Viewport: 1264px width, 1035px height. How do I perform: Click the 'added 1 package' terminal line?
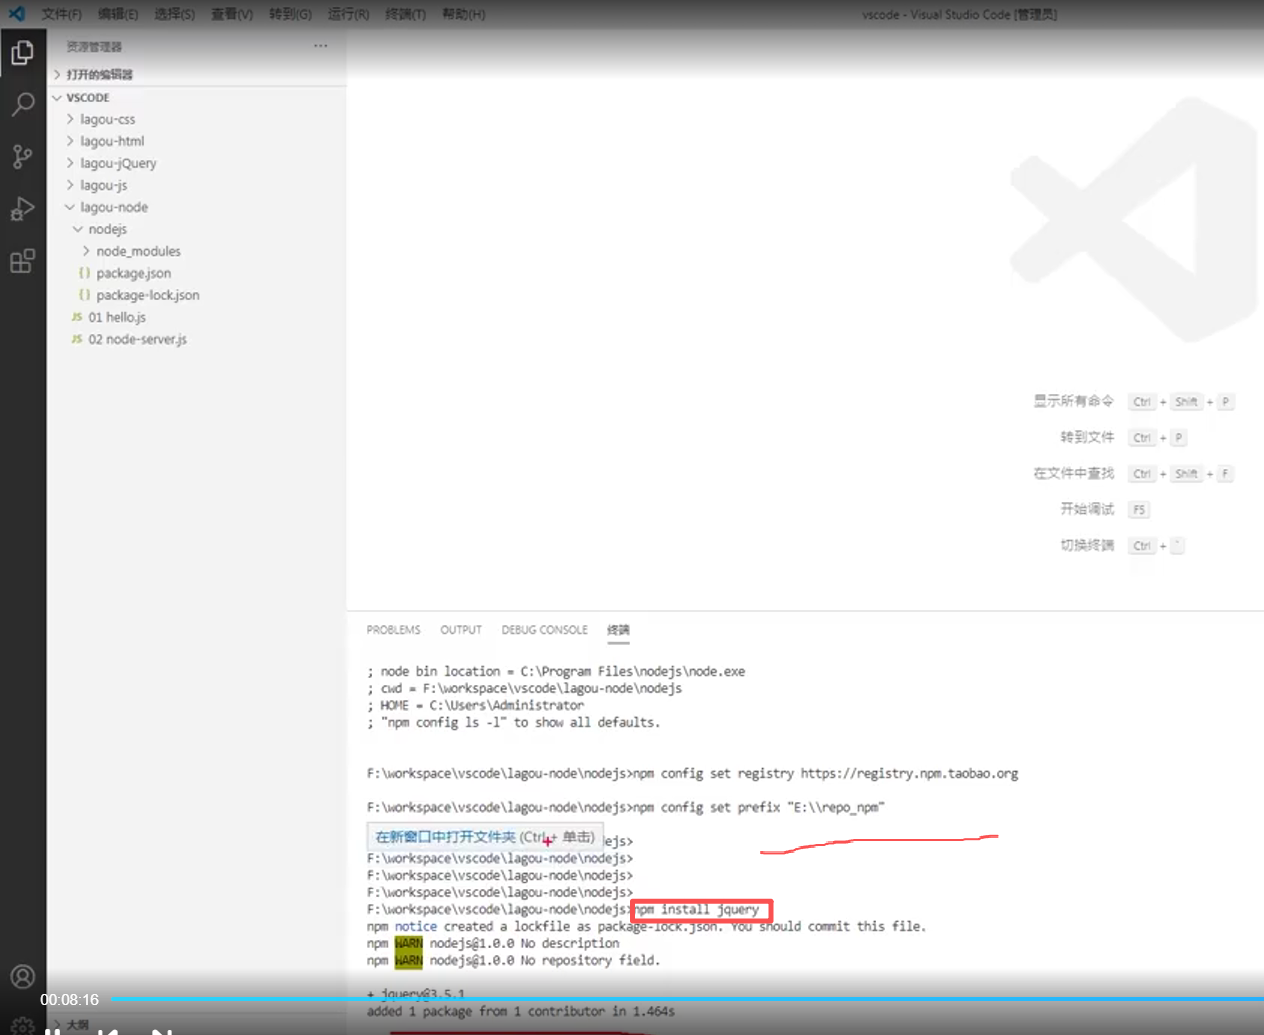(520, 1011)
